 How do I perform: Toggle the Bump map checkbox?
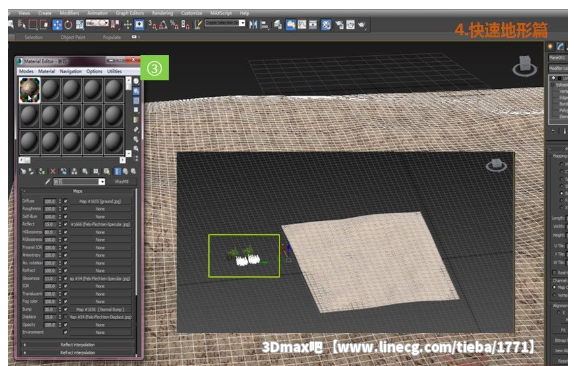(66, 309)
